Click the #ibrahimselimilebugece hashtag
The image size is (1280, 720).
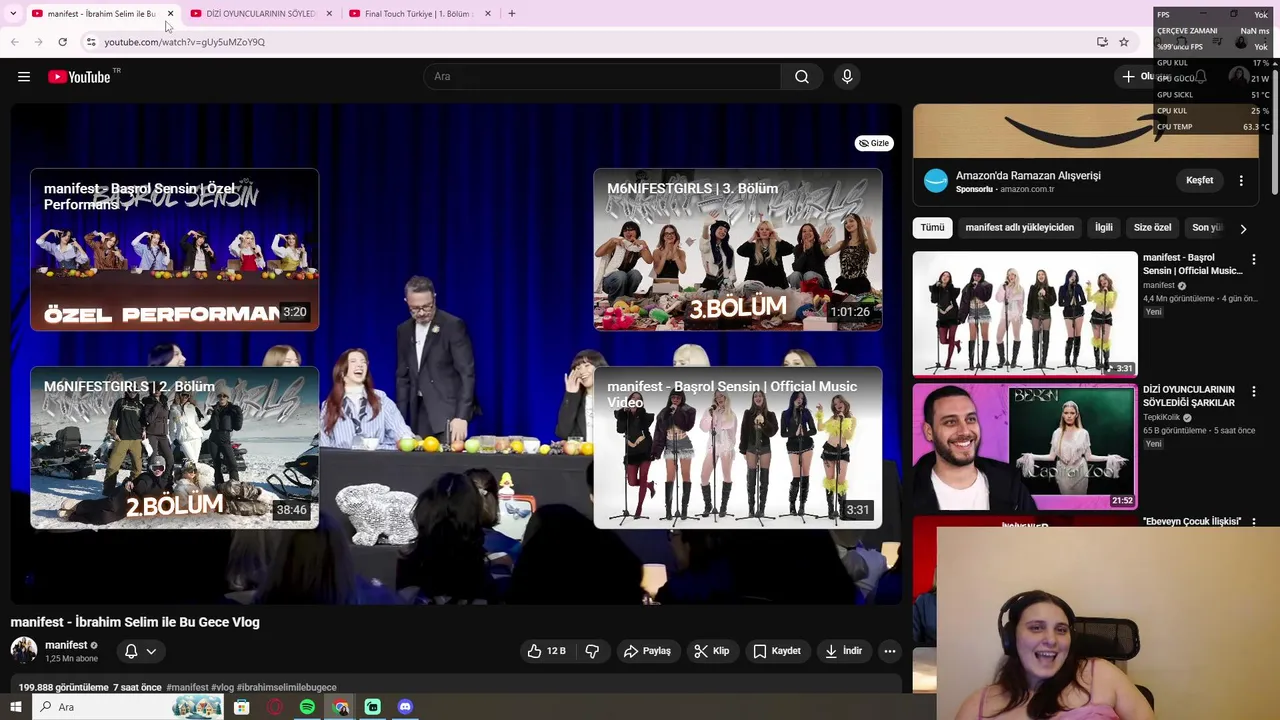click(x=287, y=688)
